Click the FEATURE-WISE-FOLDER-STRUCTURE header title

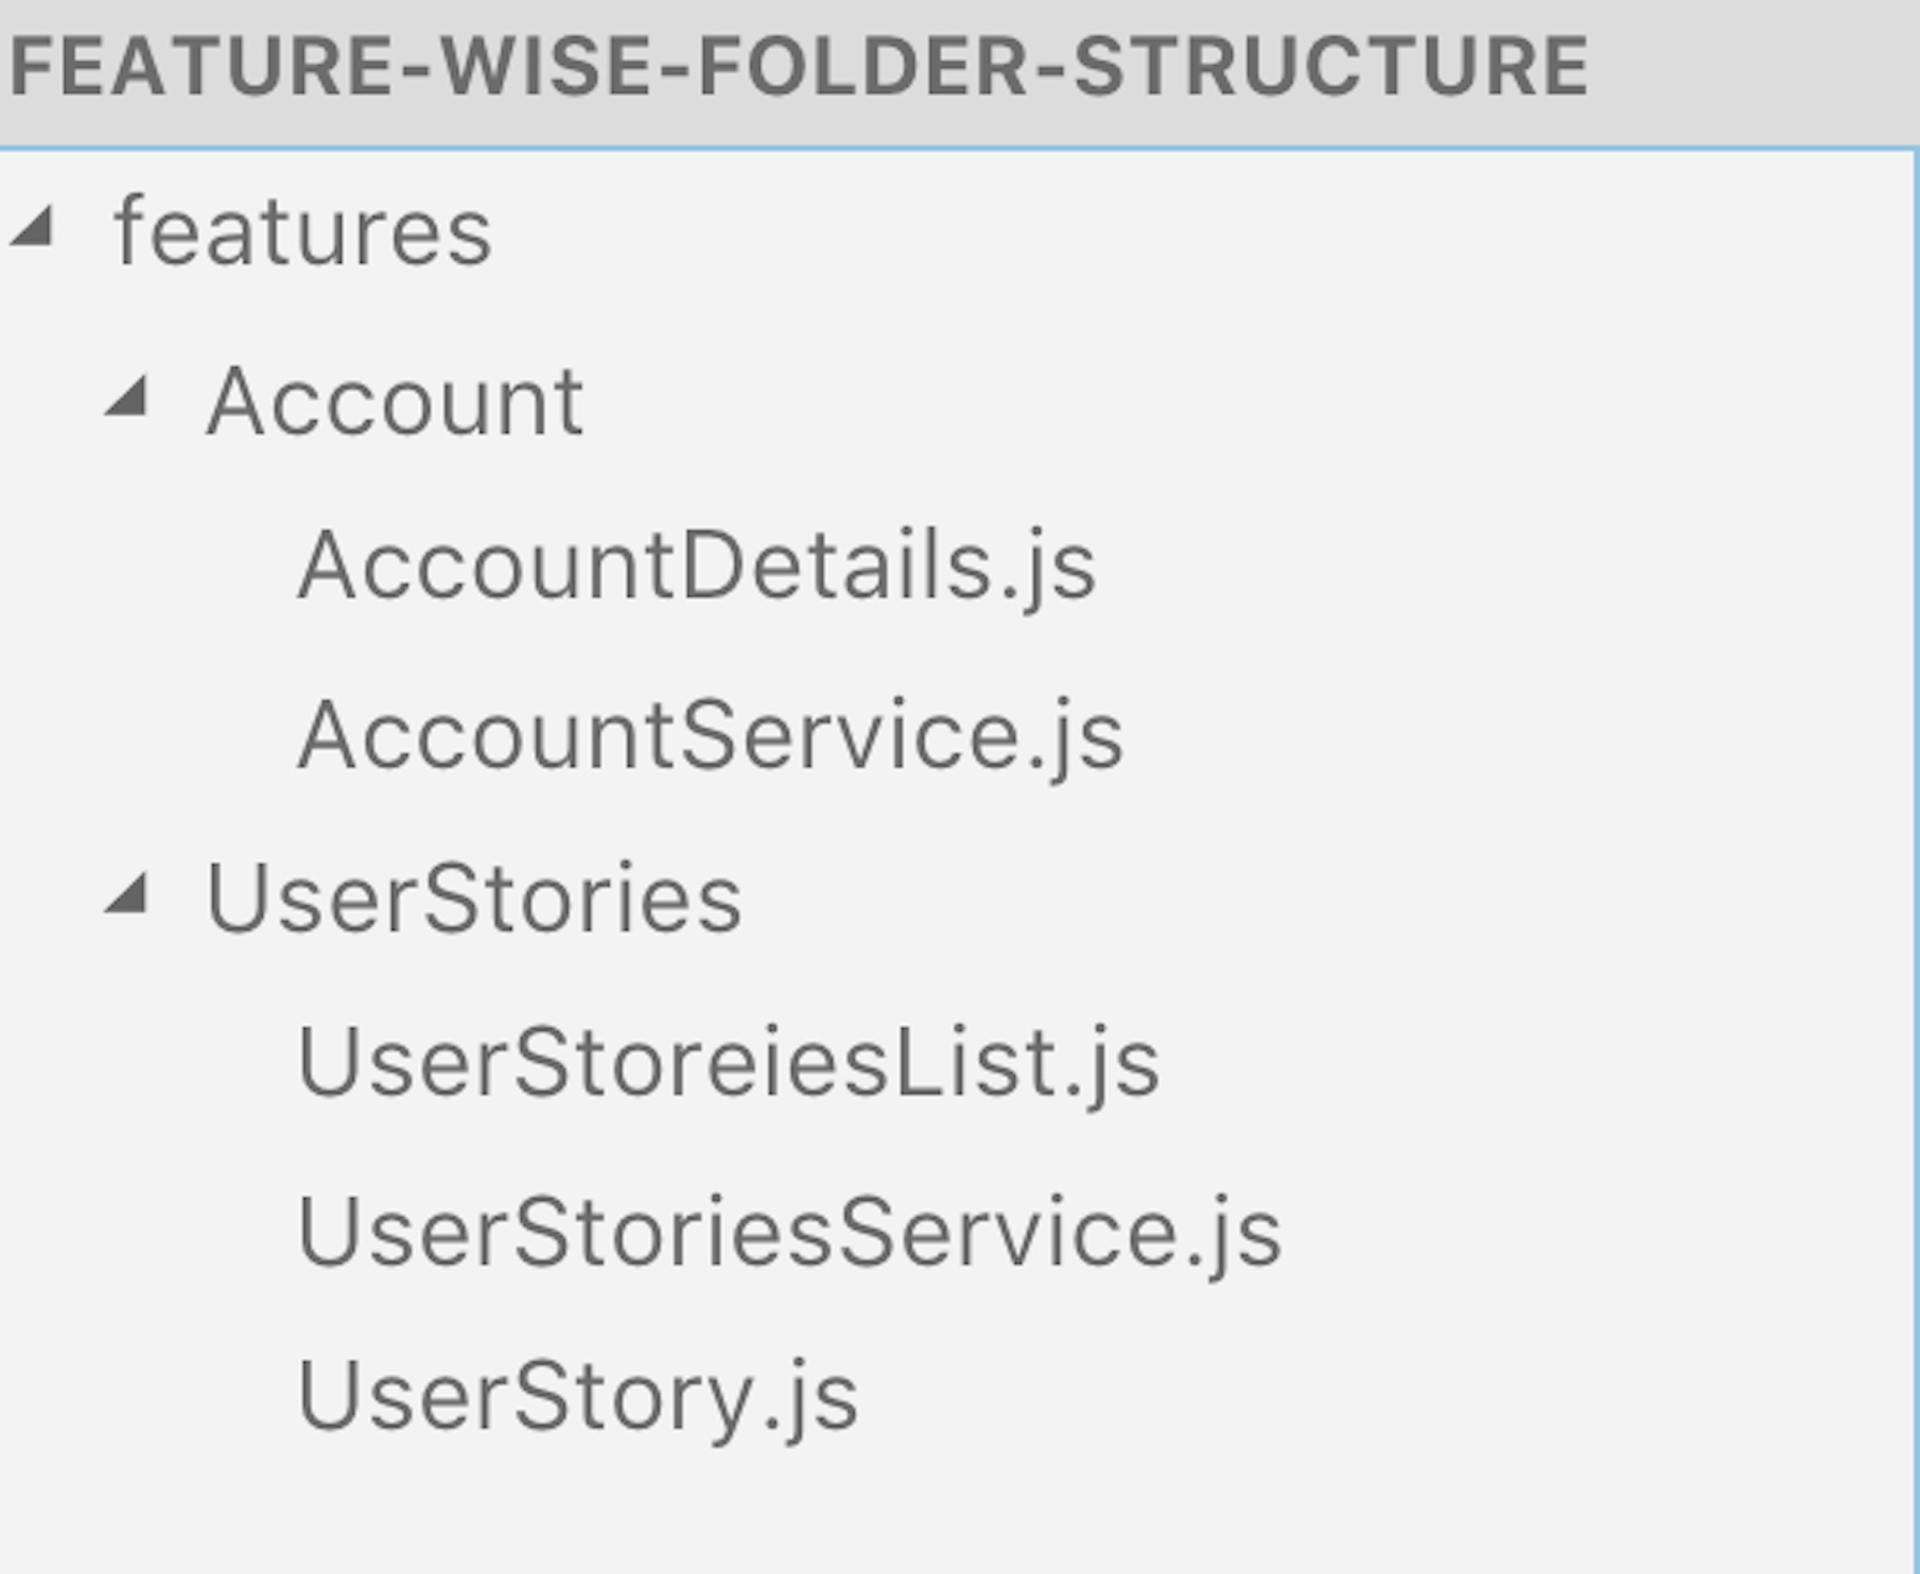(798, 68)
